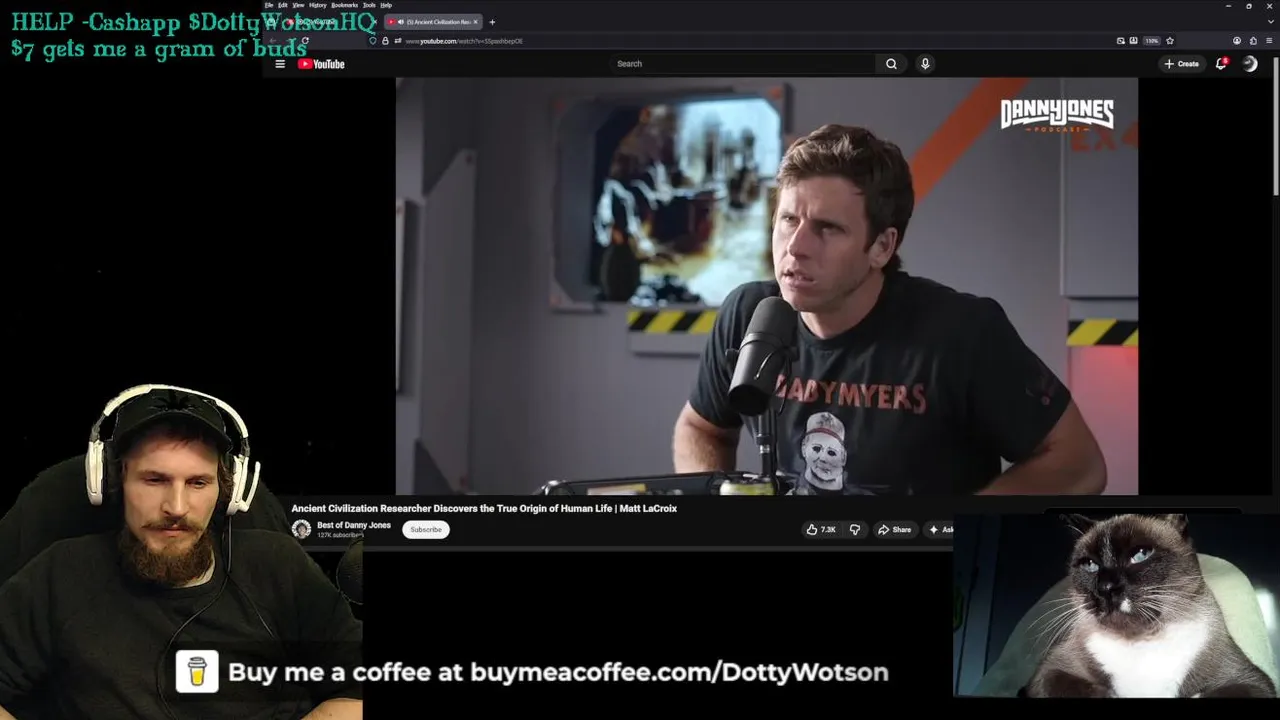The height and width of the screenshot is (720, 1280).
Task: Share the video via the Share button
Action: click(x=894, y=530)
